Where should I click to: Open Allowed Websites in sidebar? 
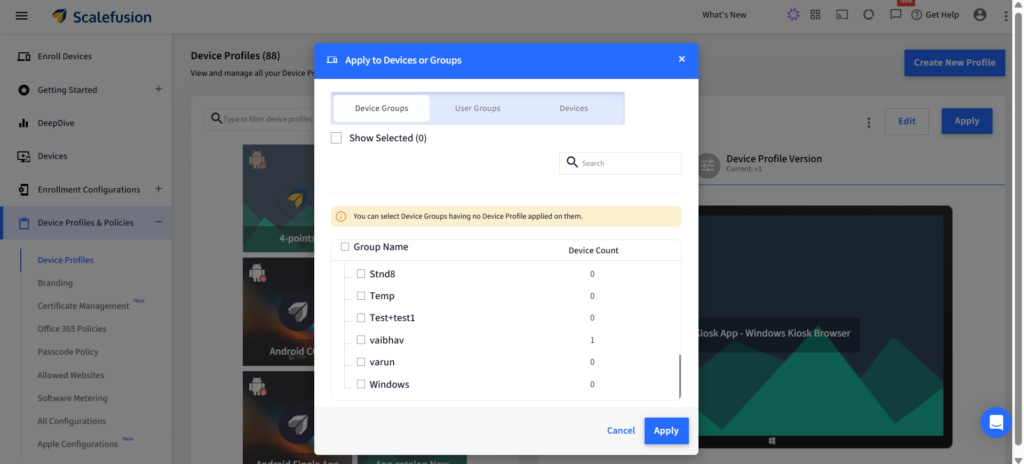[x=71, y=375]
